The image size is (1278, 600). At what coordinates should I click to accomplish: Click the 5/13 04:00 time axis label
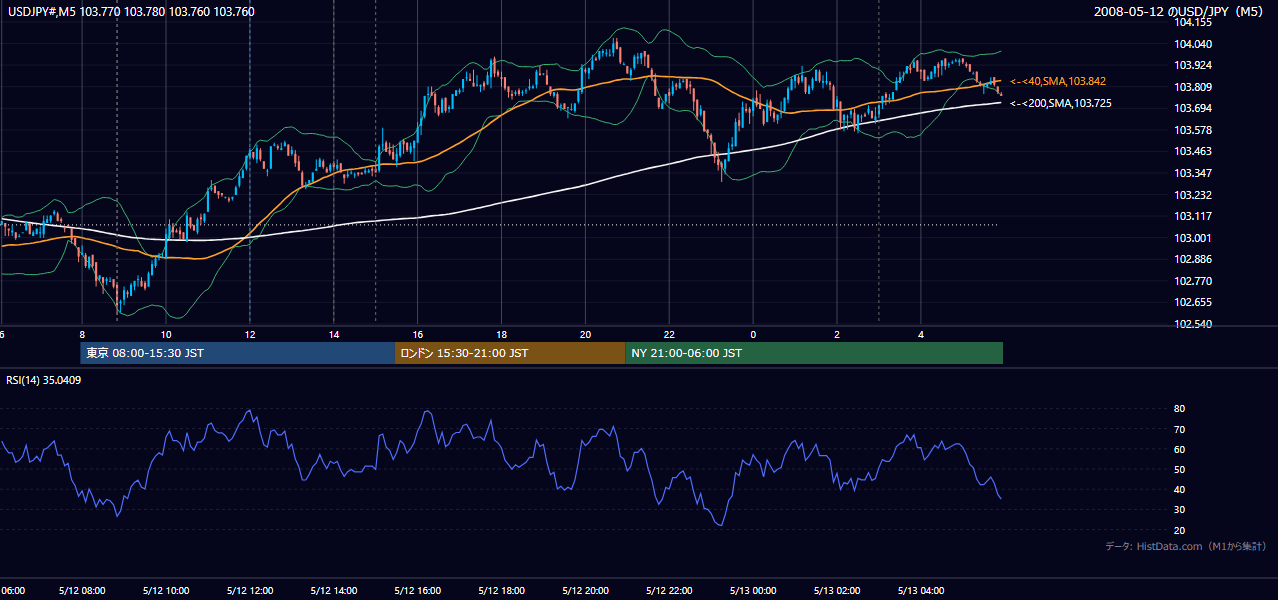[x=922, y=590]
